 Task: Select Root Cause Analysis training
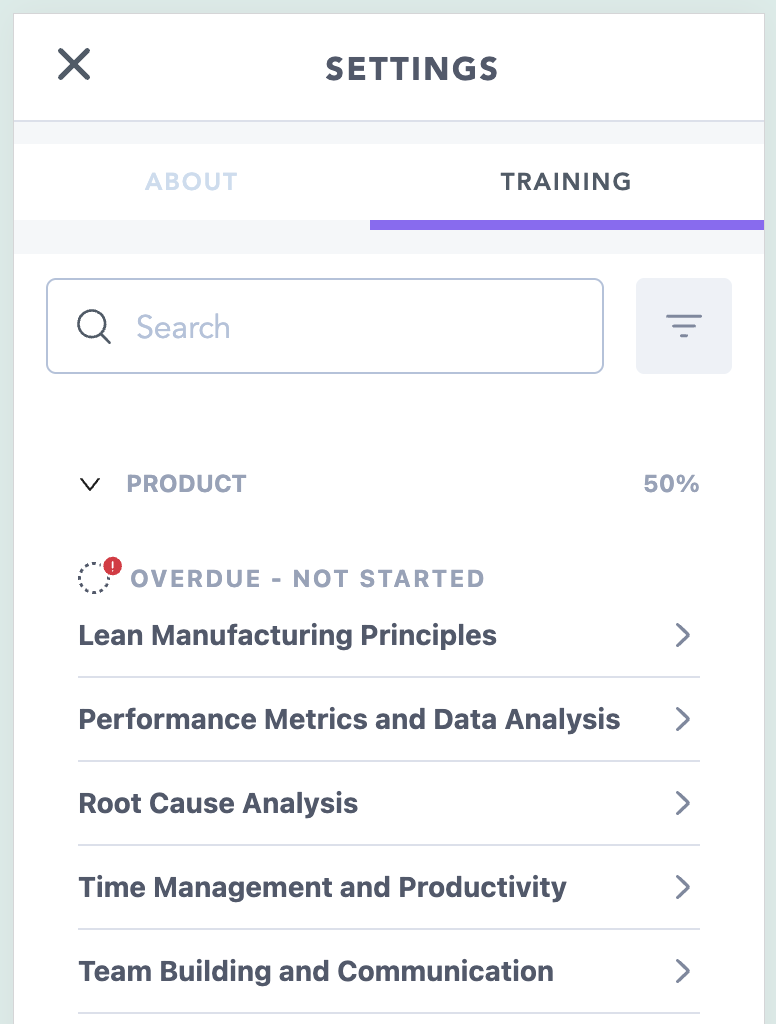218,803
